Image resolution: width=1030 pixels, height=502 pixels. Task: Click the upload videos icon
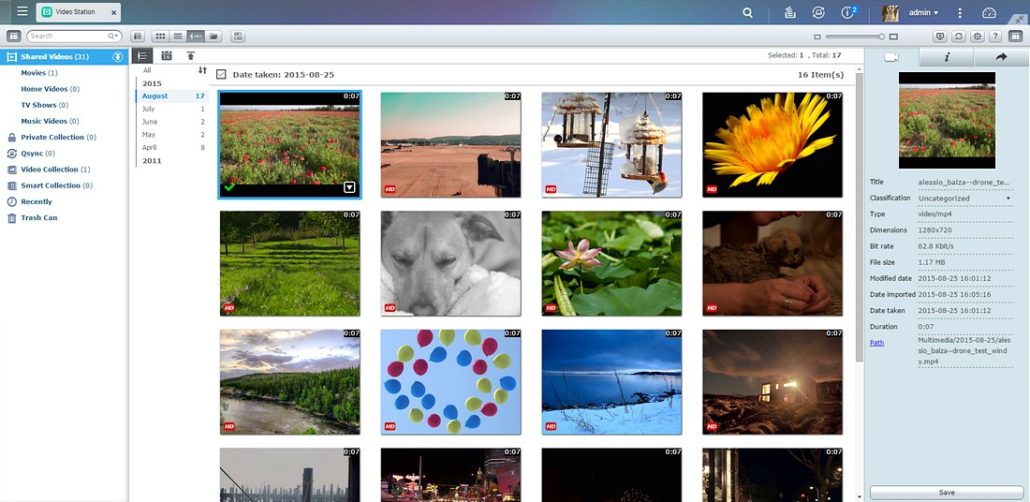tap(190, 56)
